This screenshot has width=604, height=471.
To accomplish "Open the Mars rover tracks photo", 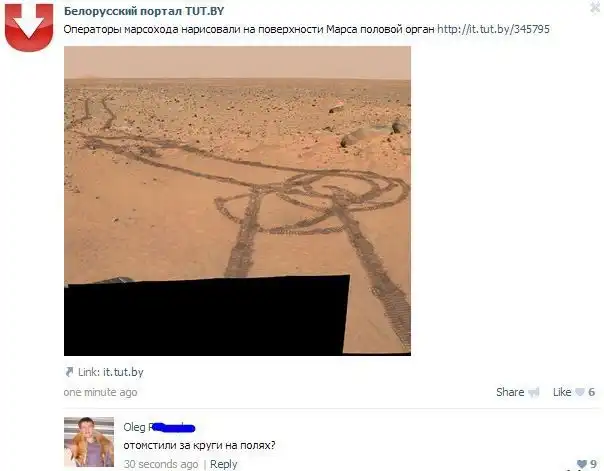I will point(237,201).
